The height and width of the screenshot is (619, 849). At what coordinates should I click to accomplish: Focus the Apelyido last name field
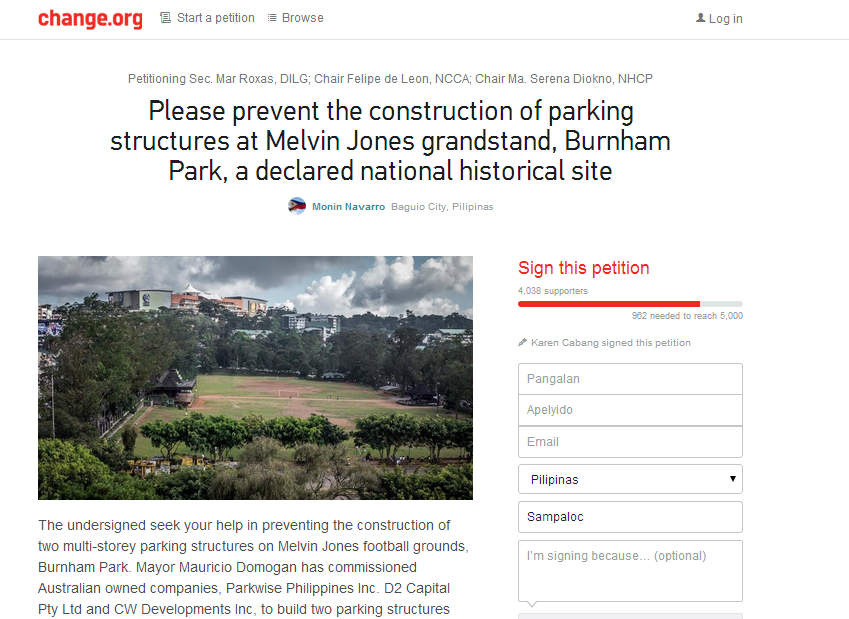tap(630, 410)
